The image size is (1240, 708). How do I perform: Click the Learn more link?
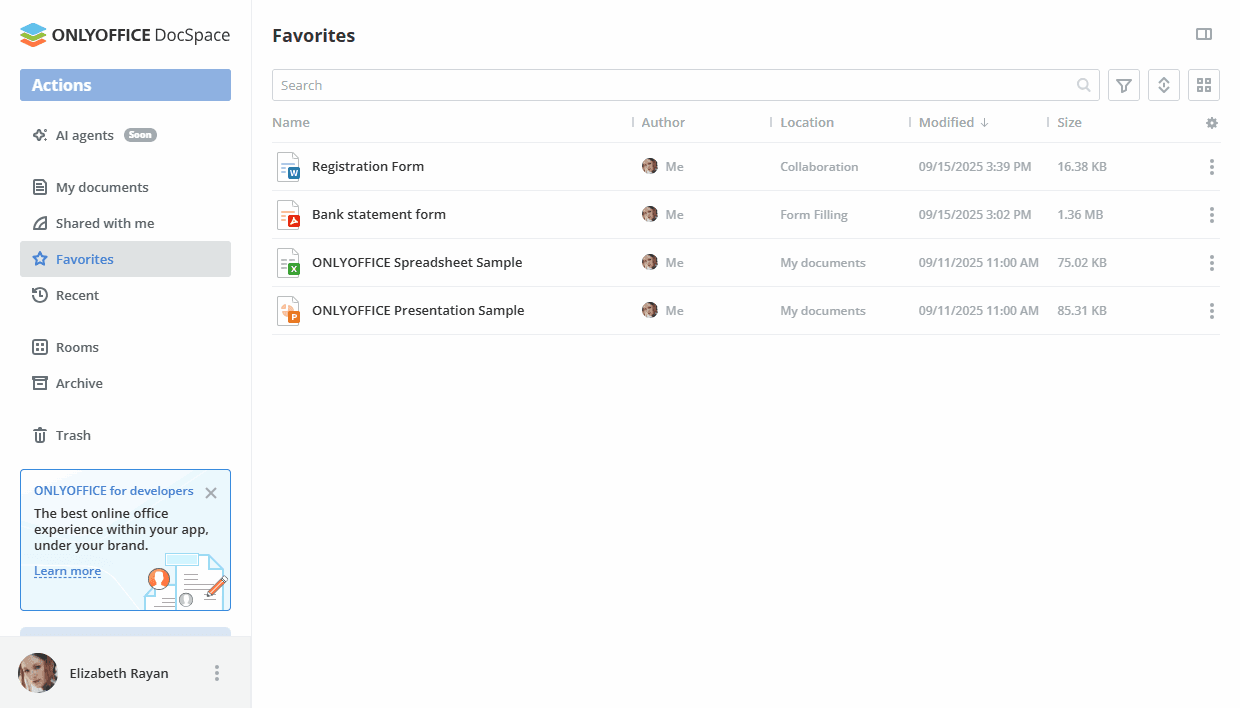point(67,570)
